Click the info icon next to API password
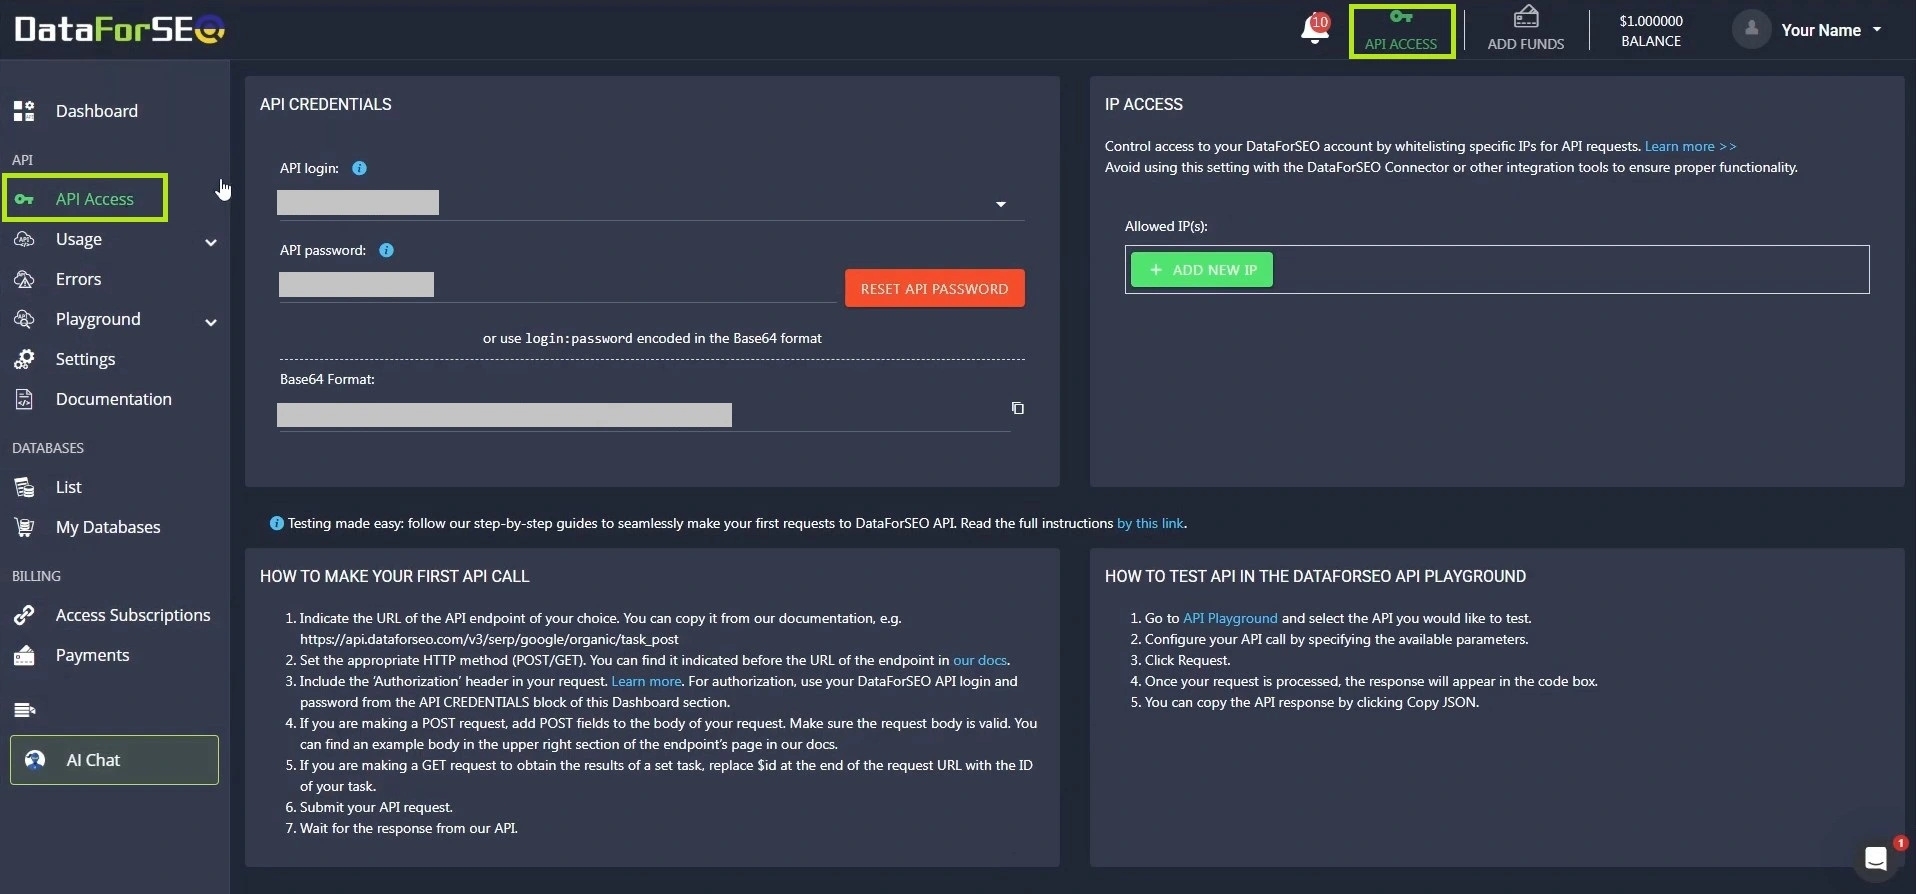Screen dimensions: 1916x894 tap(386, 250)
